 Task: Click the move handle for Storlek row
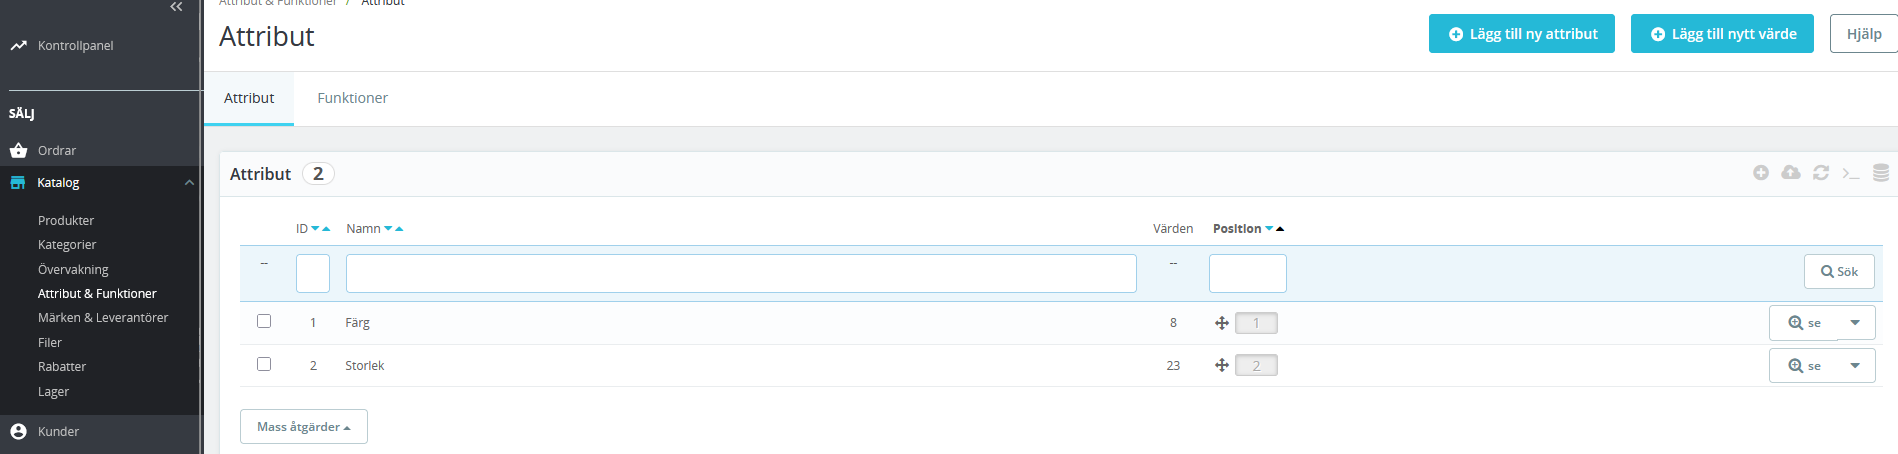(x=1221, y=366)
